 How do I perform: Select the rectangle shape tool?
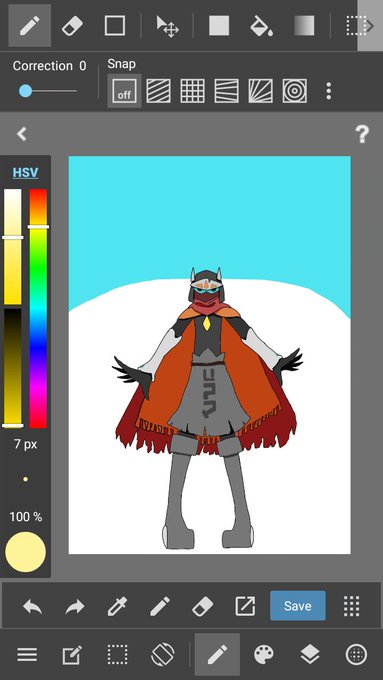(115, 26)
